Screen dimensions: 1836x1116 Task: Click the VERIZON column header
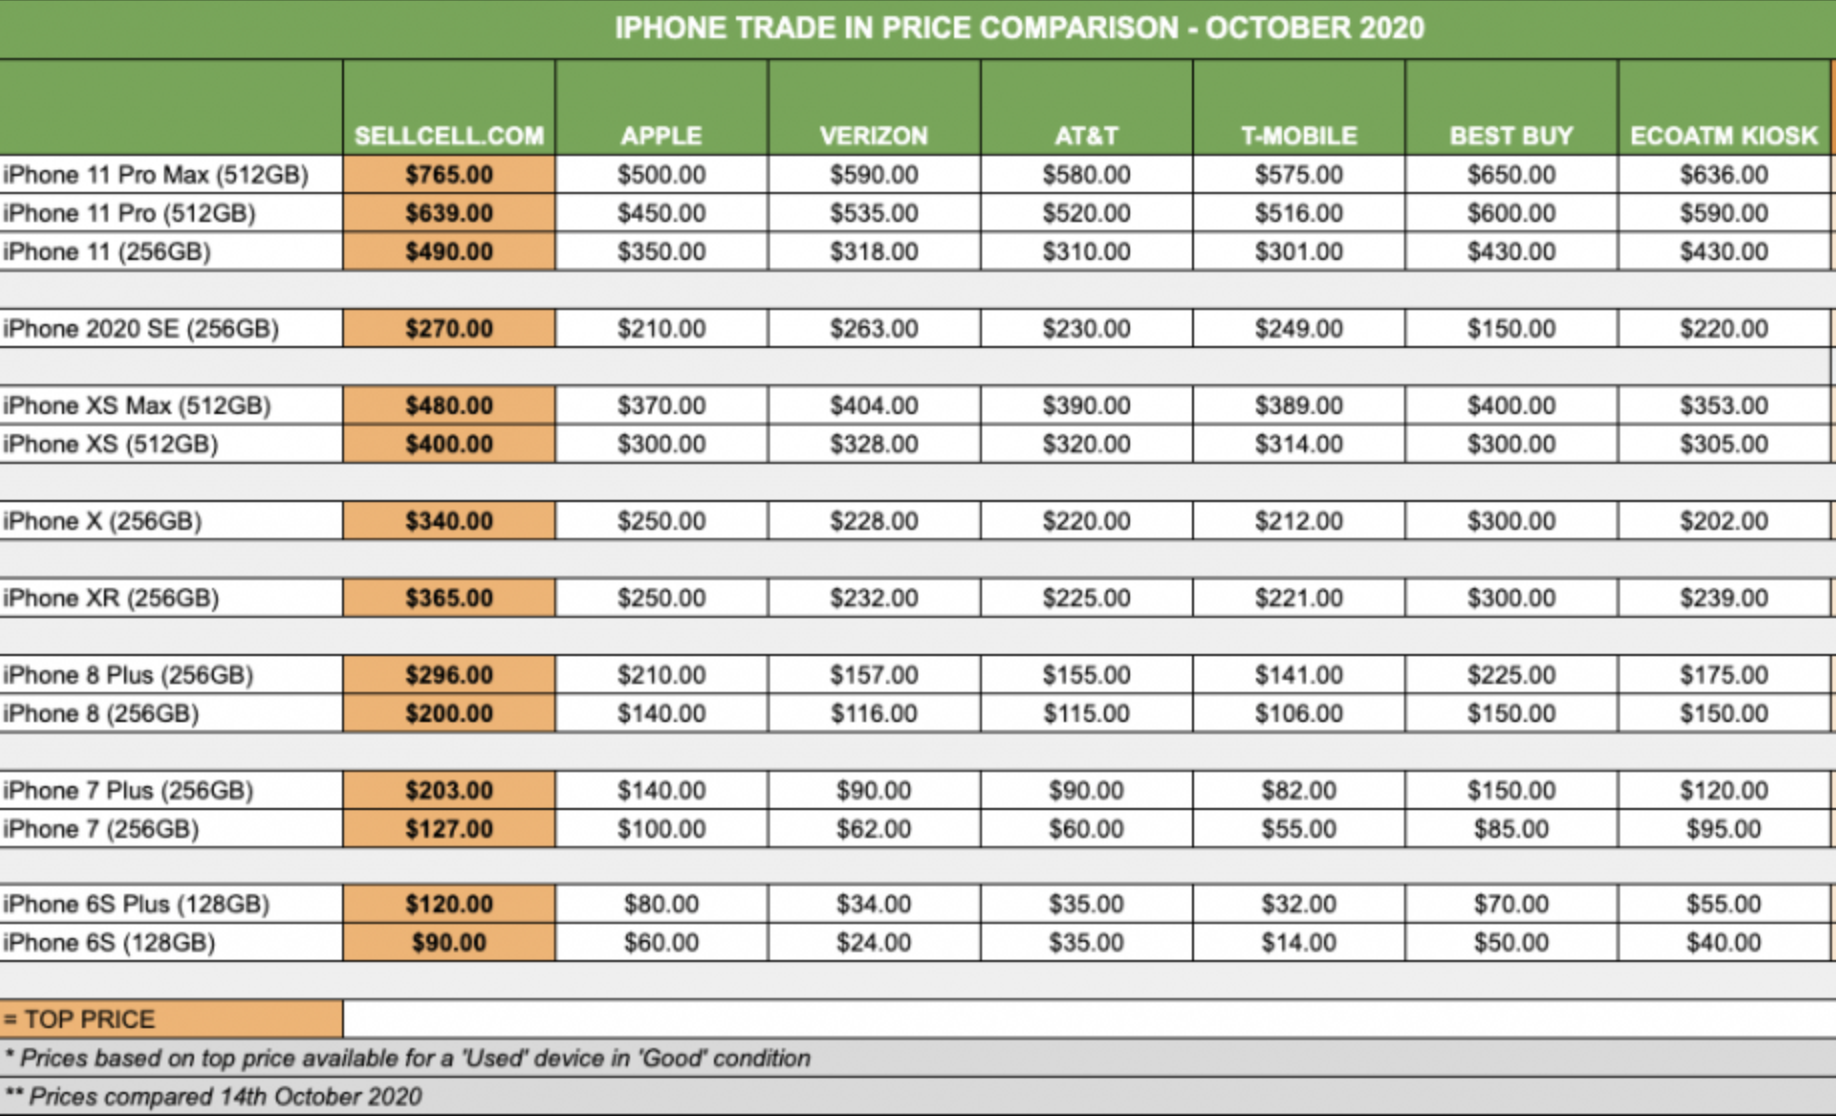pyautogui.click(x=873, y=135)
